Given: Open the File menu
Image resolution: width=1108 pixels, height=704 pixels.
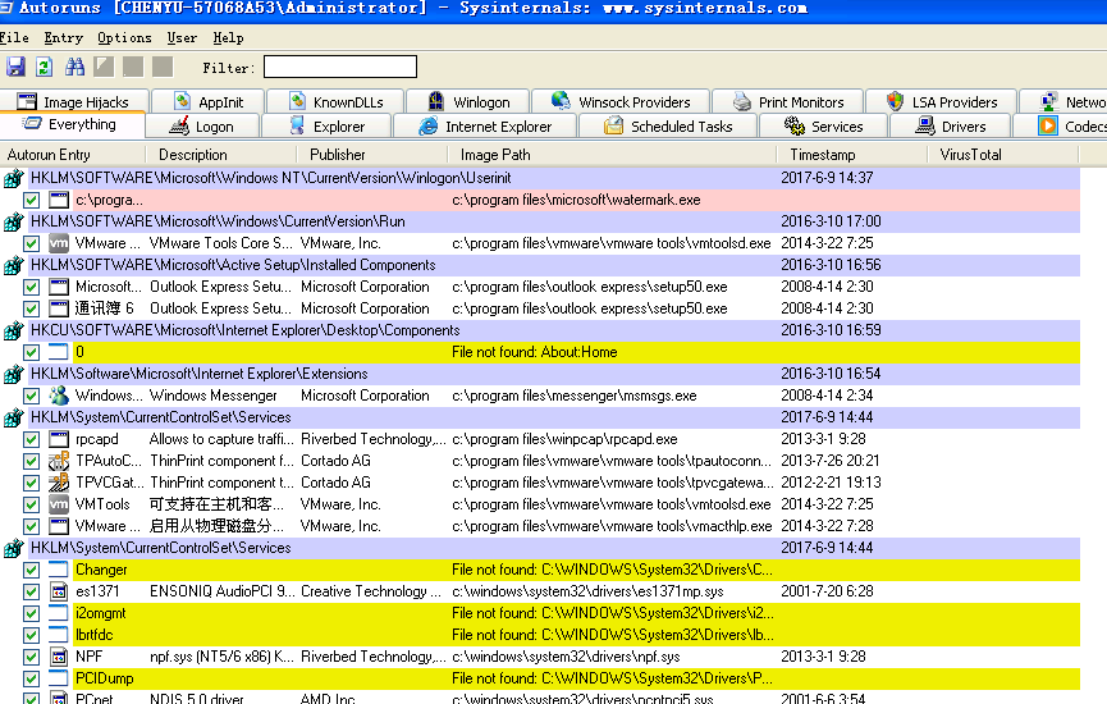Looking at the screenshot, I should (14, 38).
